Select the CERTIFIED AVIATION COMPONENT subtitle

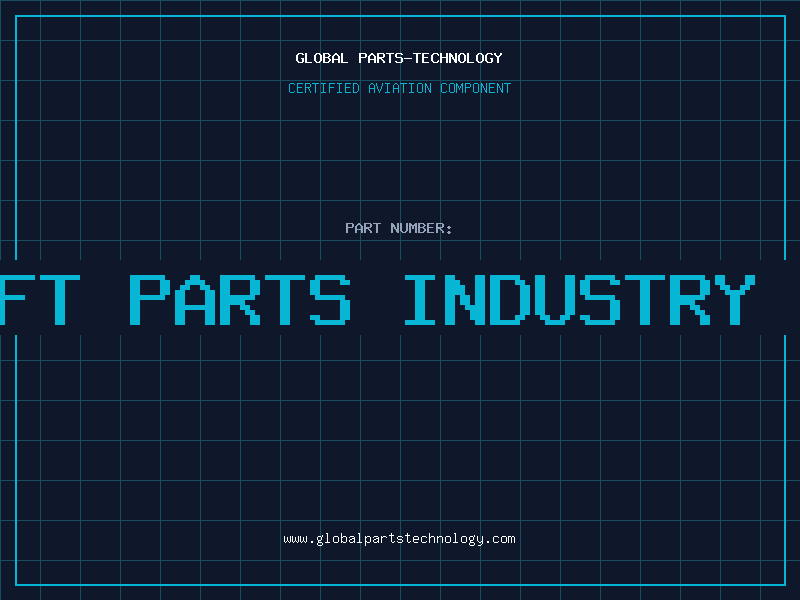pos(399,88)
